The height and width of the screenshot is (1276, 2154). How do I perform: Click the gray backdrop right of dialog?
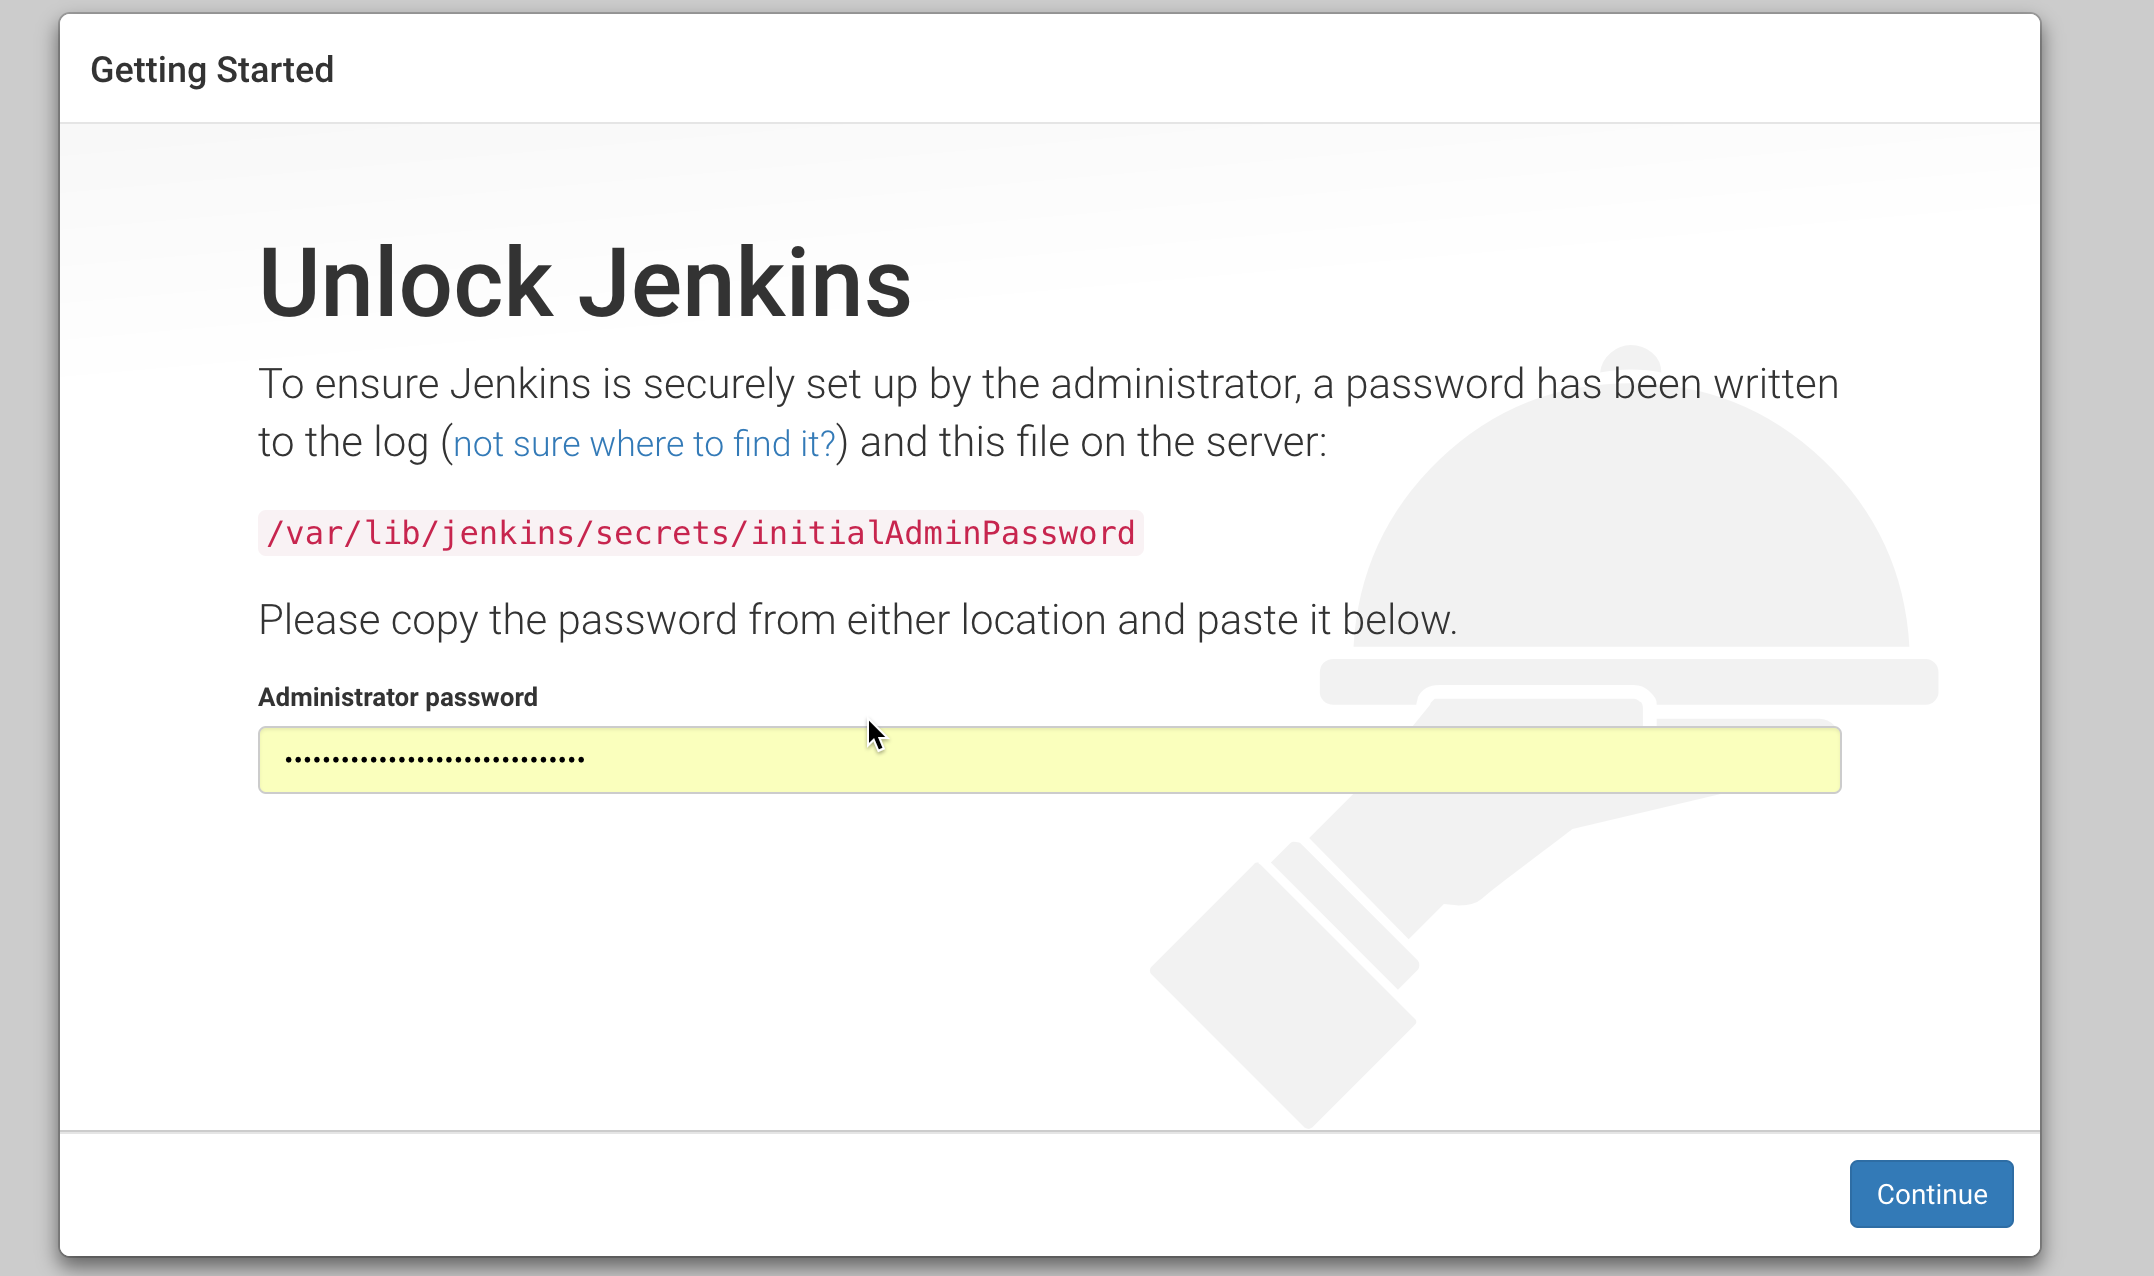(2100, 640)
